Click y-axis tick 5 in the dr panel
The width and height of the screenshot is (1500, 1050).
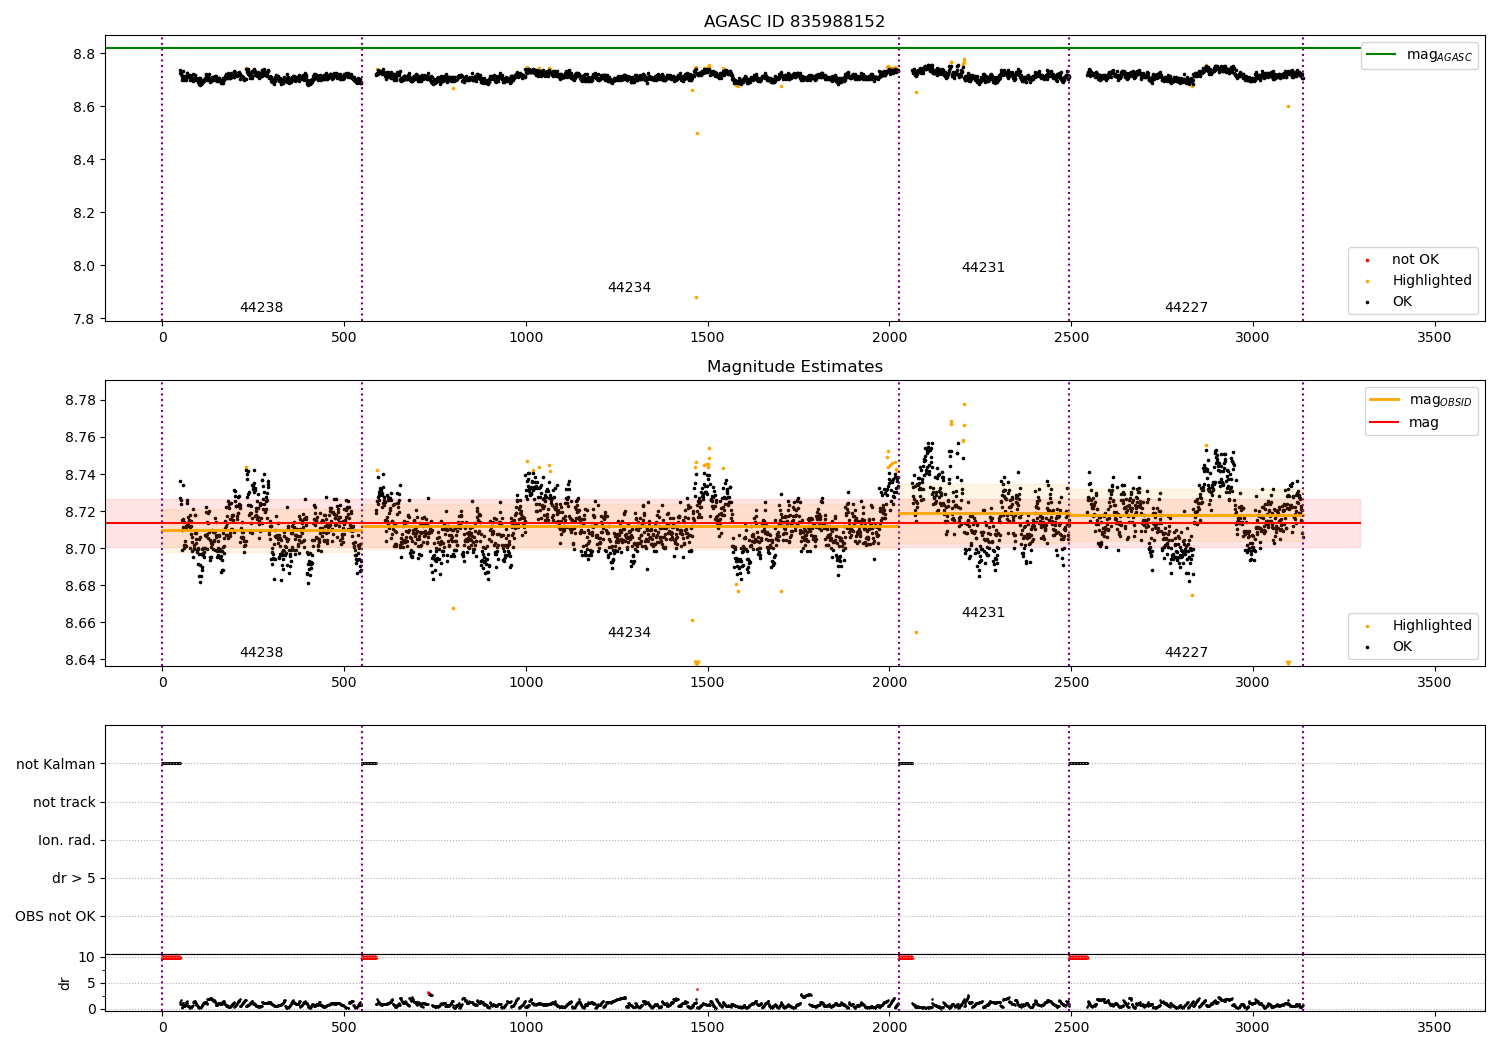click(91, 983)
